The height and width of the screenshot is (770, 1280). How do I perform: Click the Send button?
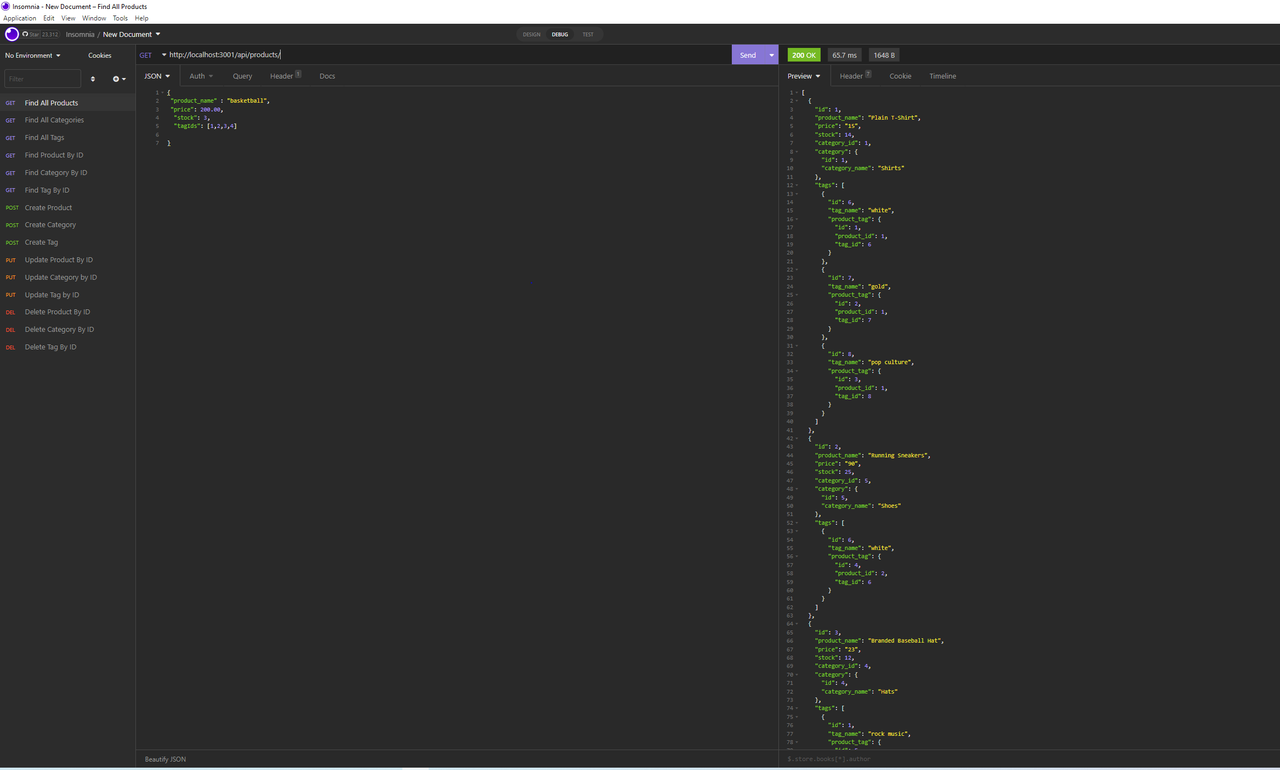coord(748,55)
